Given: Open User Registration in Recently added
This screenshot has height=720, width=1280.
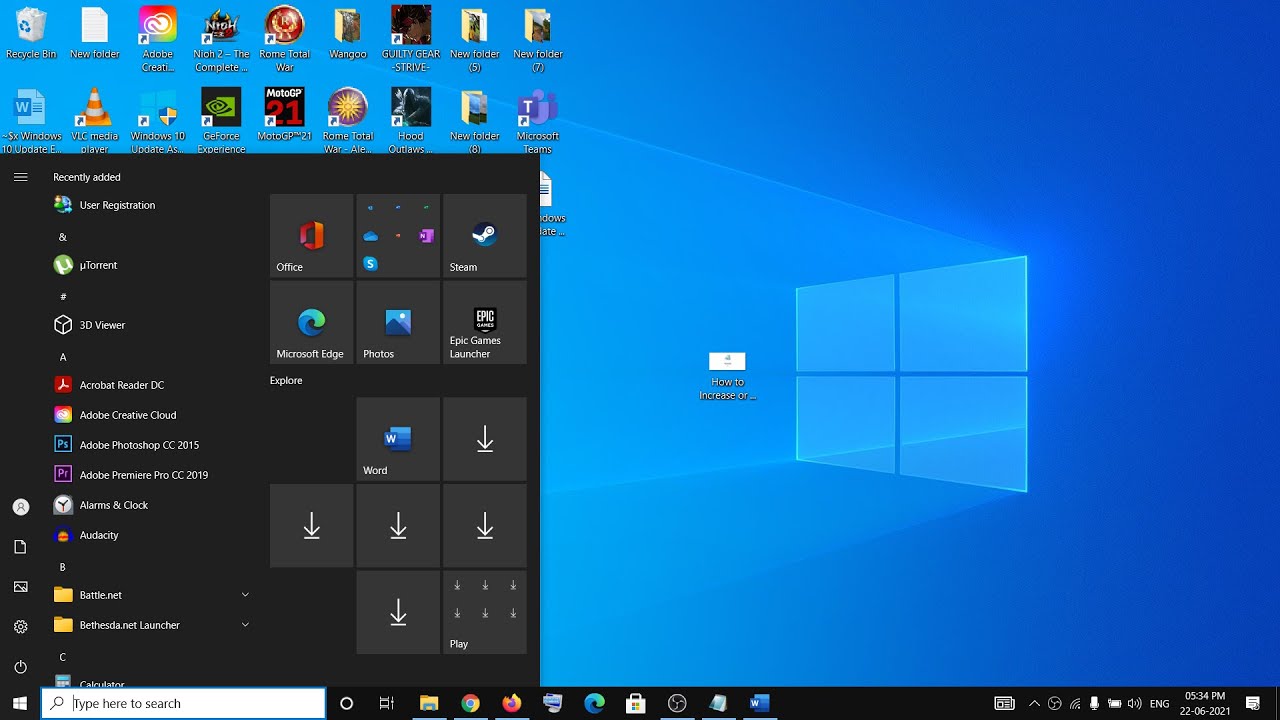Looking at the screenshot, I should click(x=150, y=205).
